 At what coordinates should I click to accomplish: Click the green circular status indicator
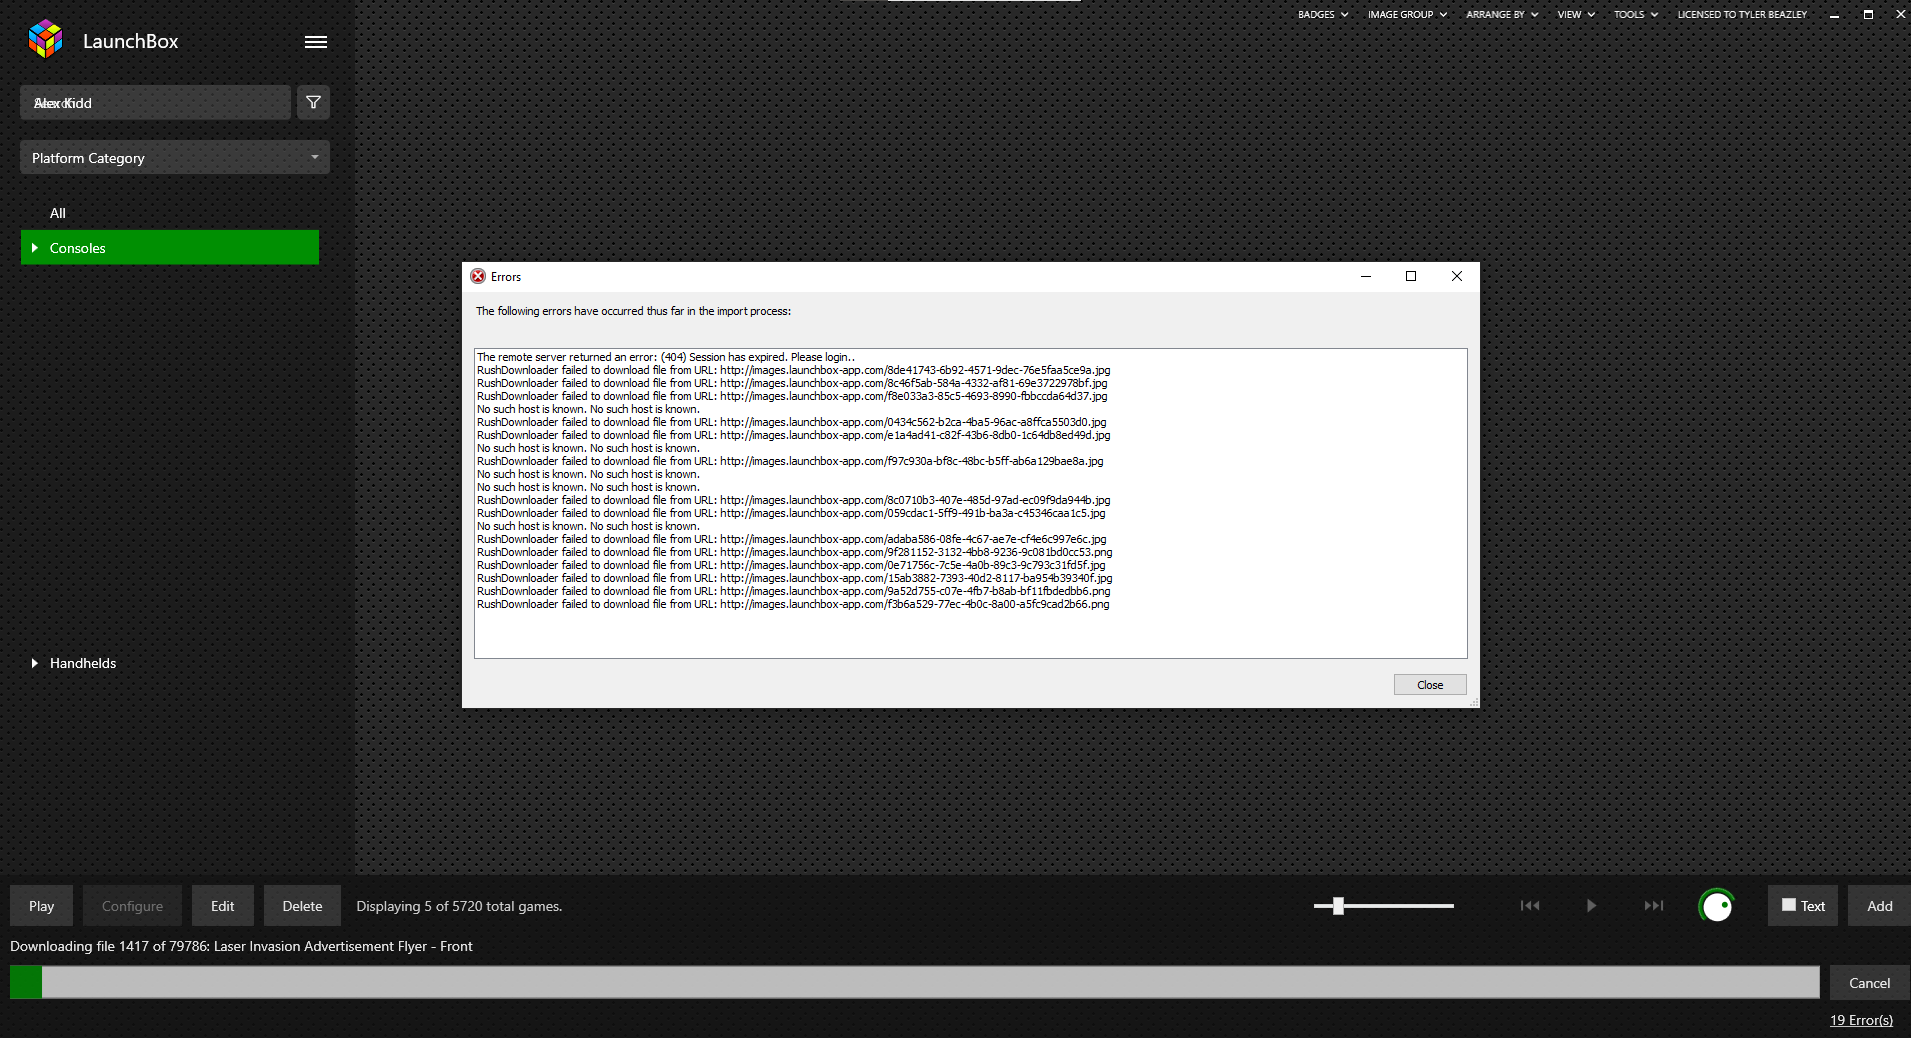(1716, 906)
